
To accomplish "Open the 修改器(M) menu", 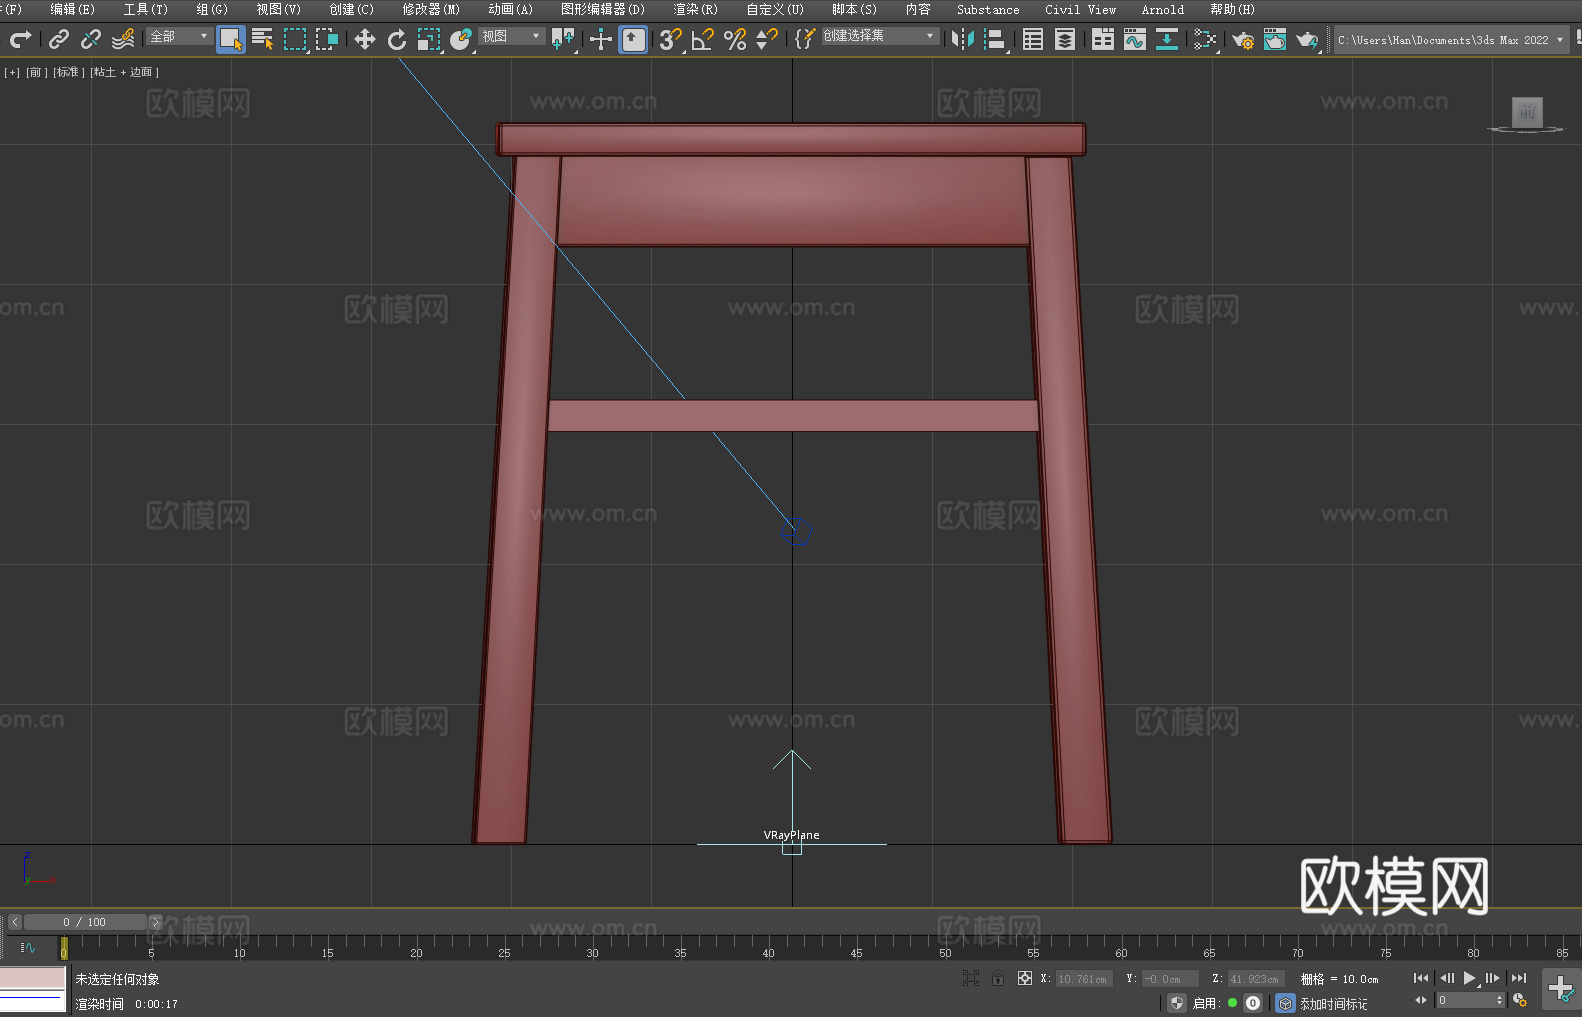I will pyautogui.click(x=431, y=9).
